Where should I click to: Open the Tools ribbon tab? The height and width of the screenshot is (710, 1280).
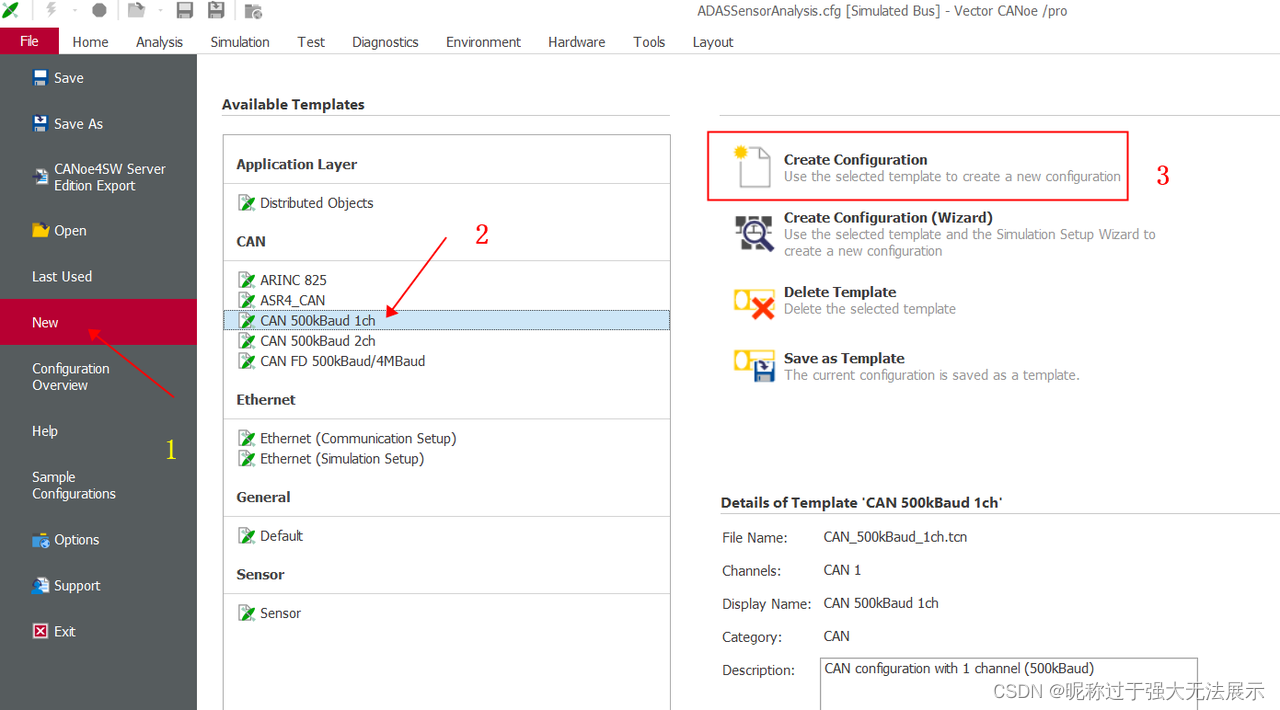pos(649,42)
